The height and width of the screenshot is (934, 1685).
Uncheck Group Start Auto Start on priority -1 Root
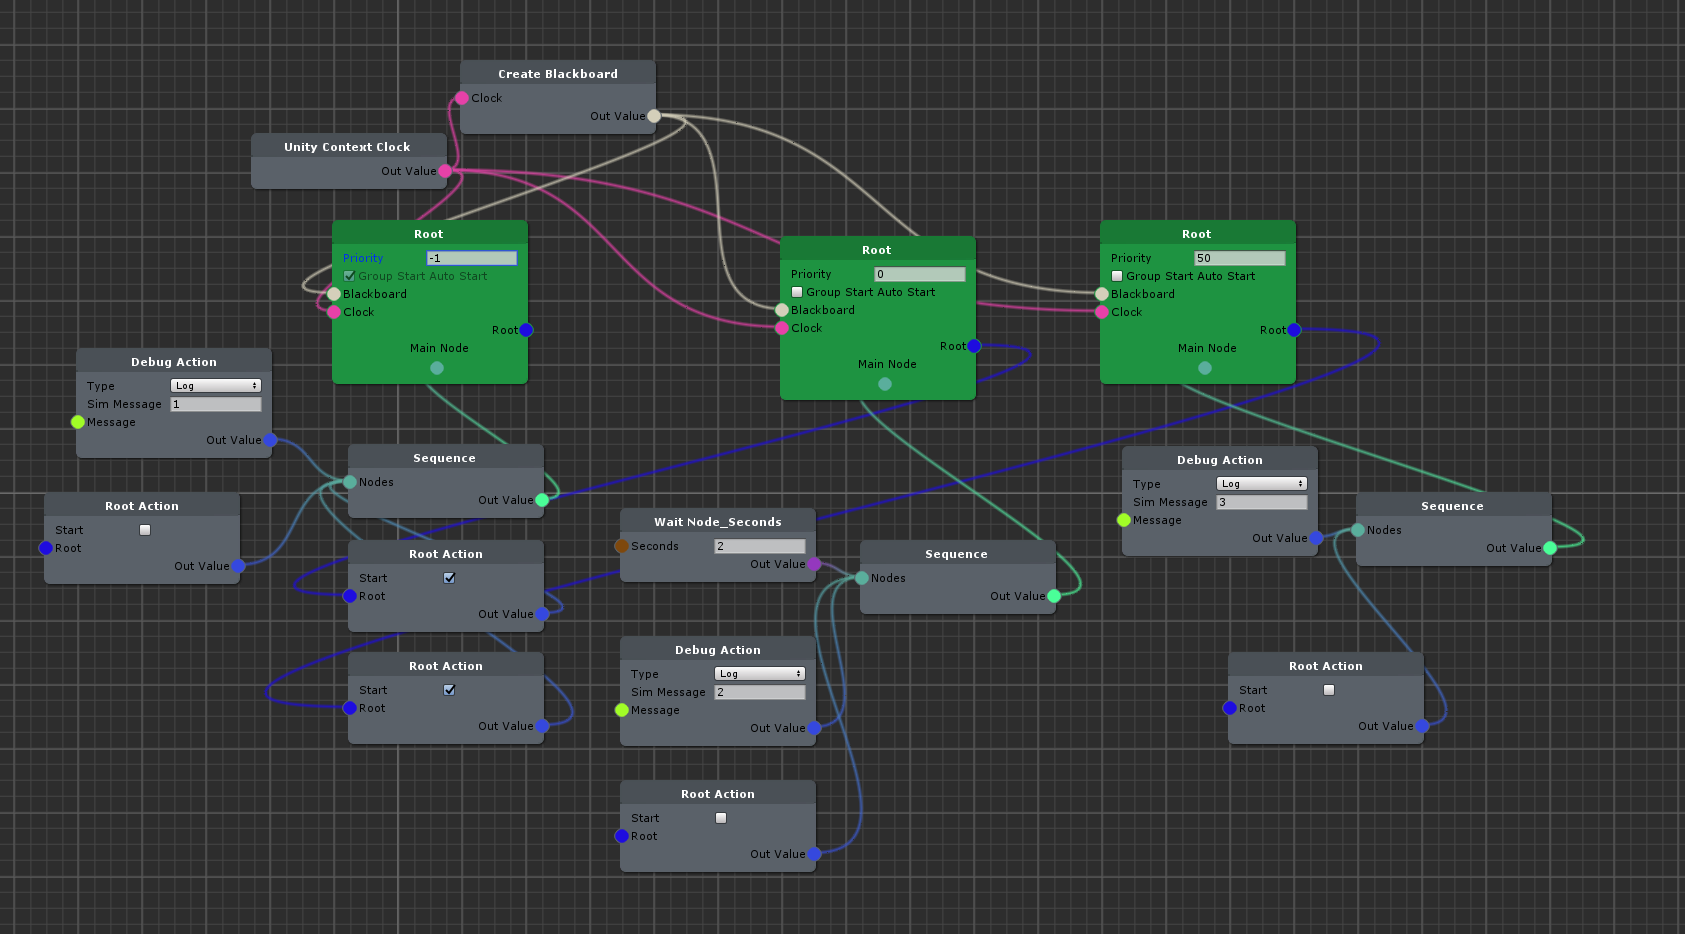point(349,276)
